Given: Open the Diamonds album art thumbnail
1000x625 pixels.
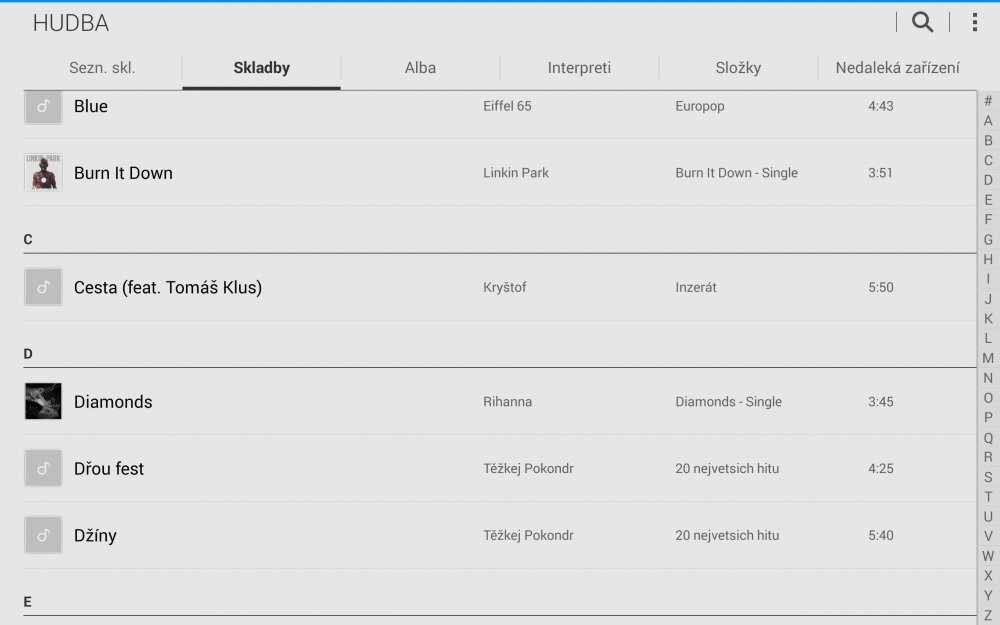Looking at the screenshot, I should coord(42,401).
